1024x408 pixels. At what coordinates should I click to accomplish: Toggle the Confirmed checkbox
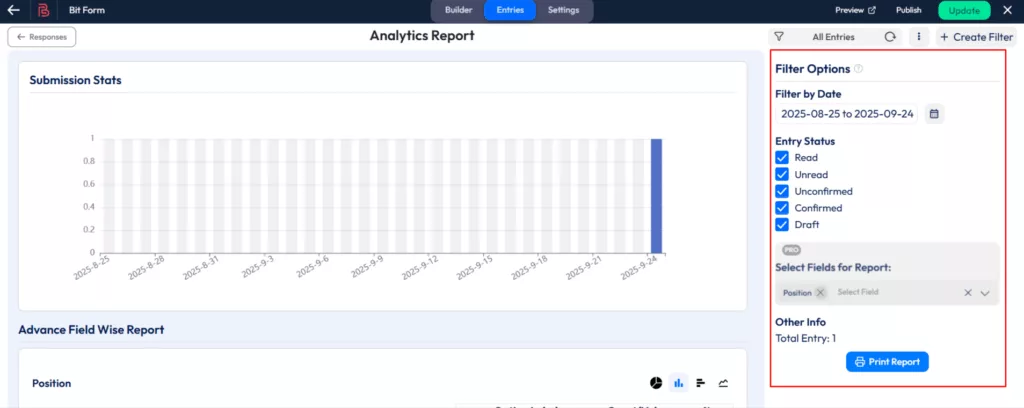(782, 208)
